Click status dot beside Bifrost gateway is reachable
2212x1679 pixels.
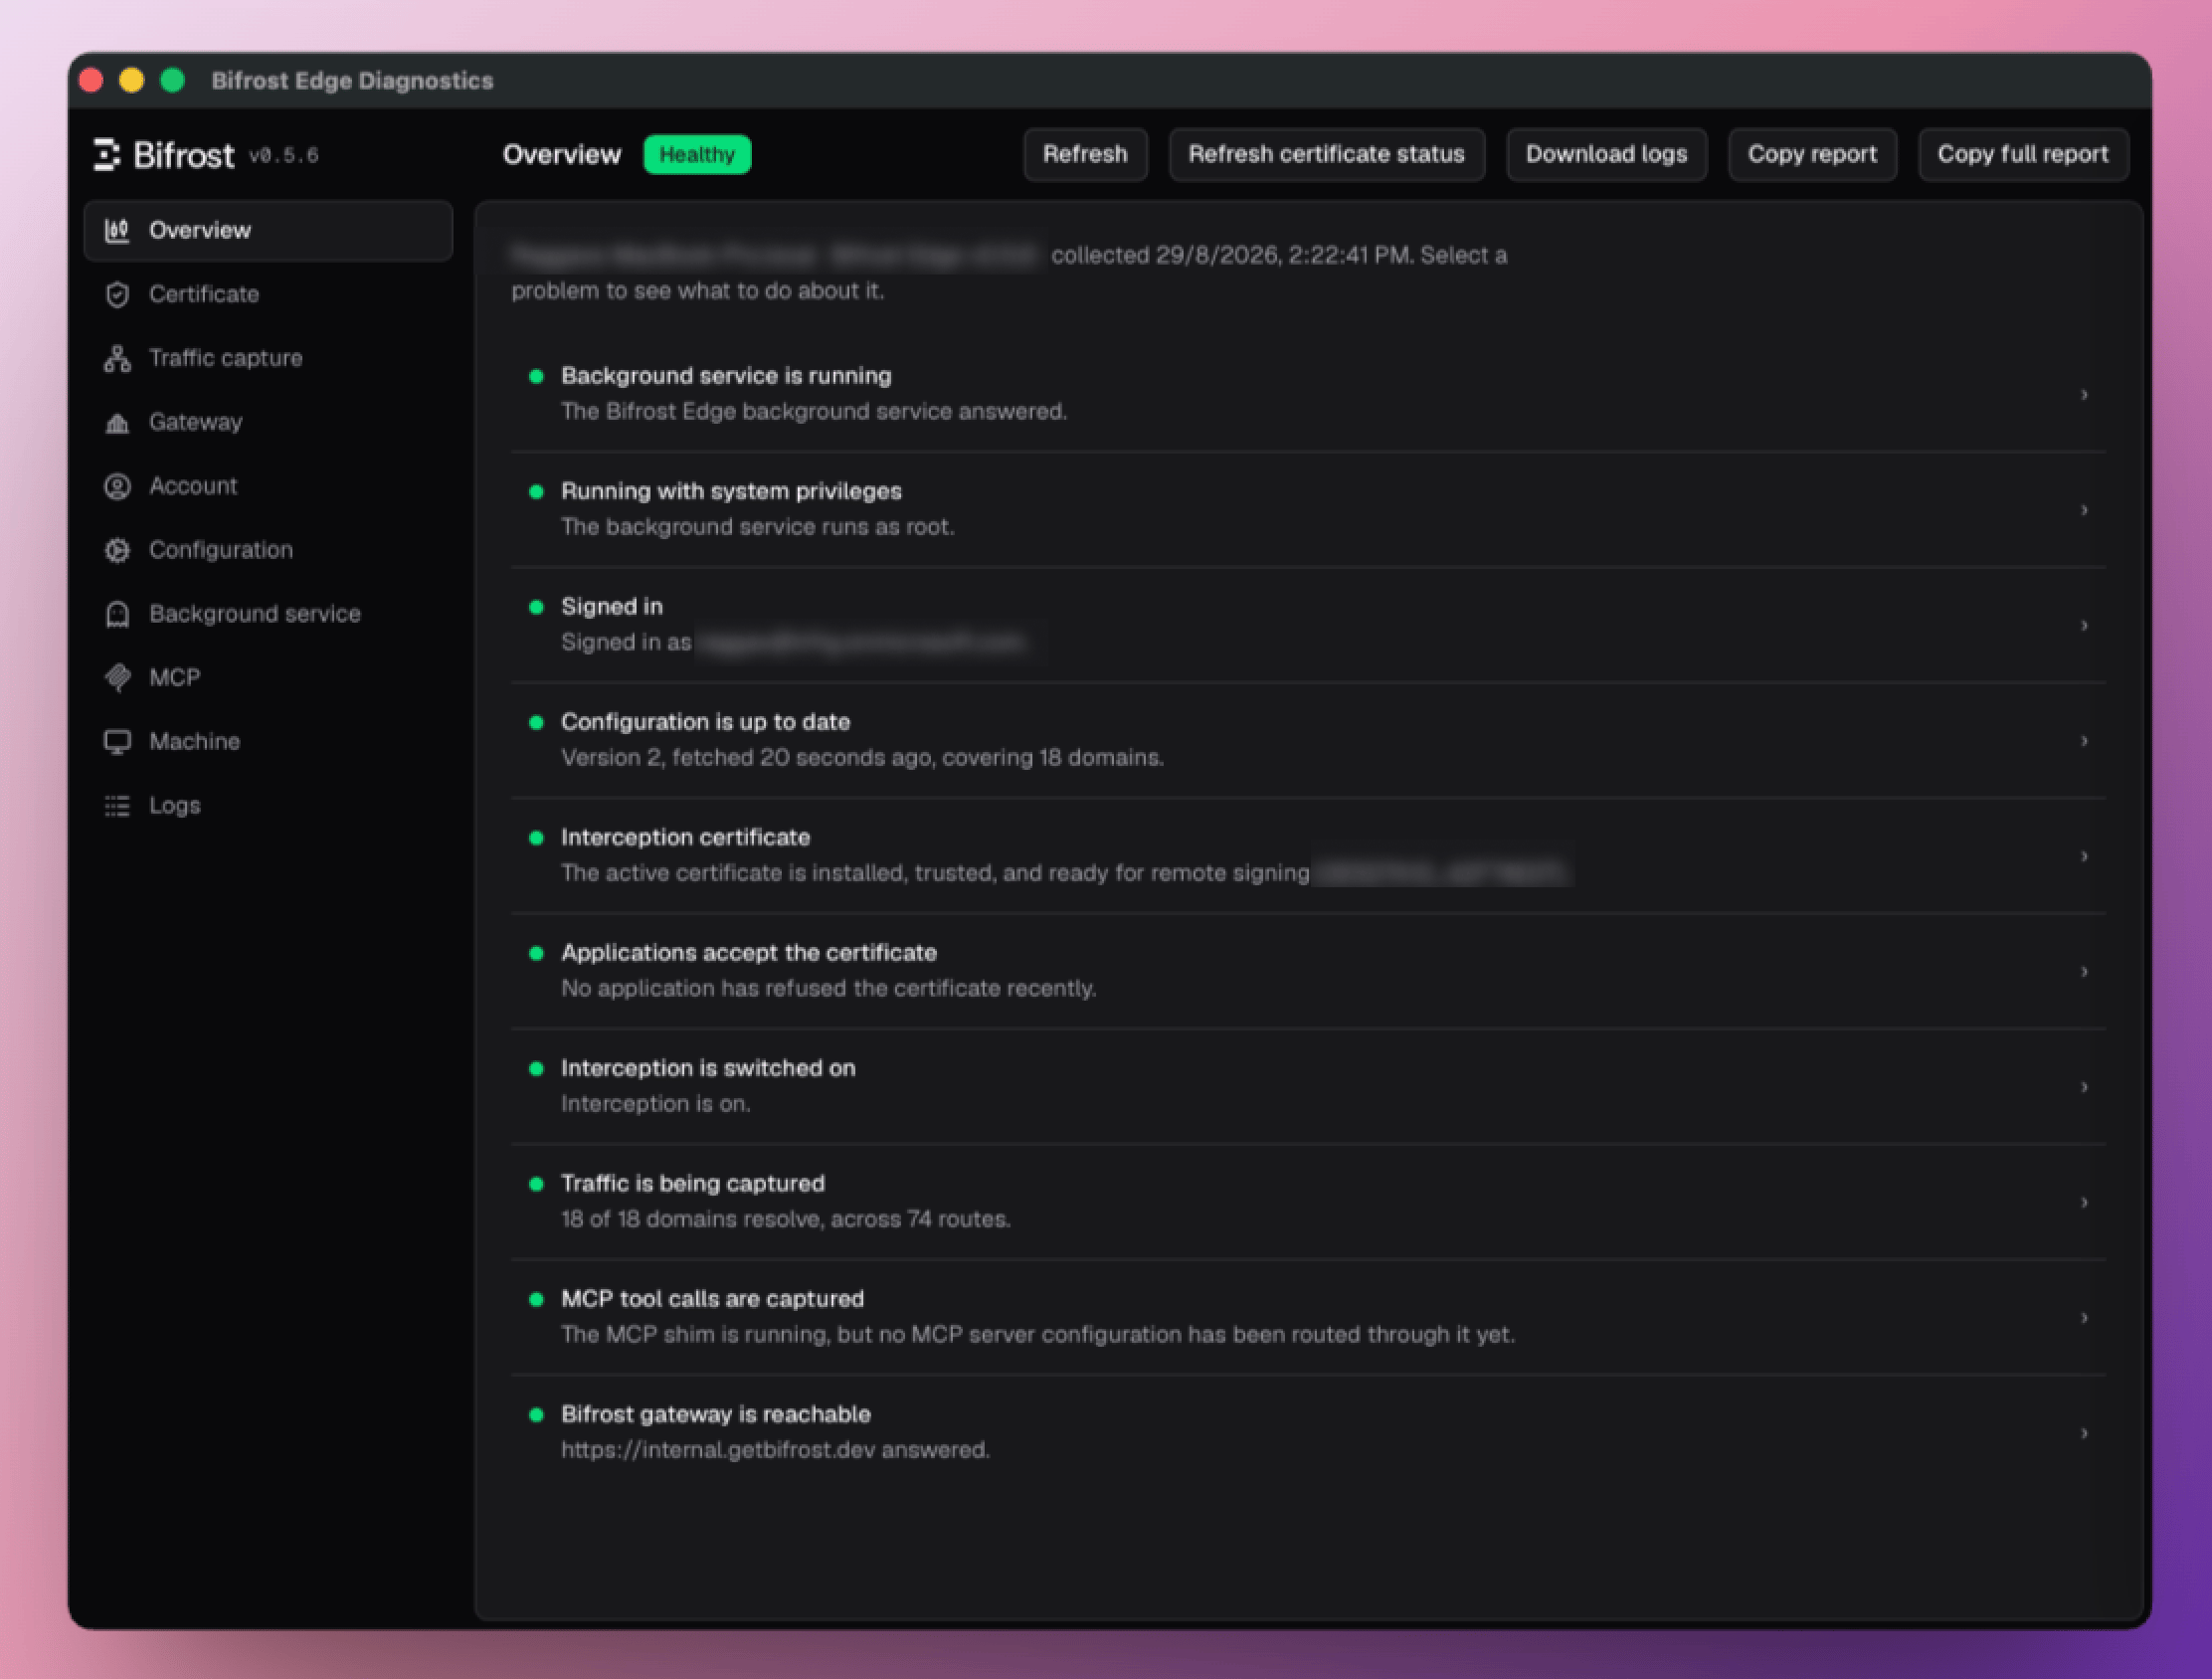pos(536,1415)
